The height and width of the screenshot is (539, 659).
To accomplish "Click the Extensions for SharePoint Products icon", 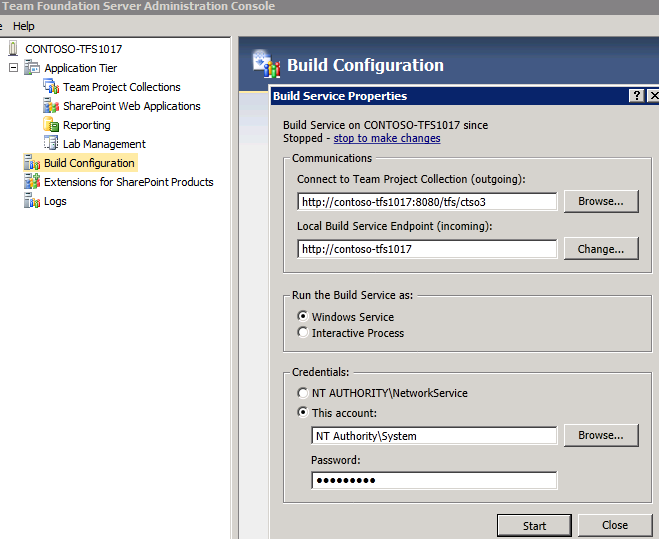I will (x=32, y=182).
